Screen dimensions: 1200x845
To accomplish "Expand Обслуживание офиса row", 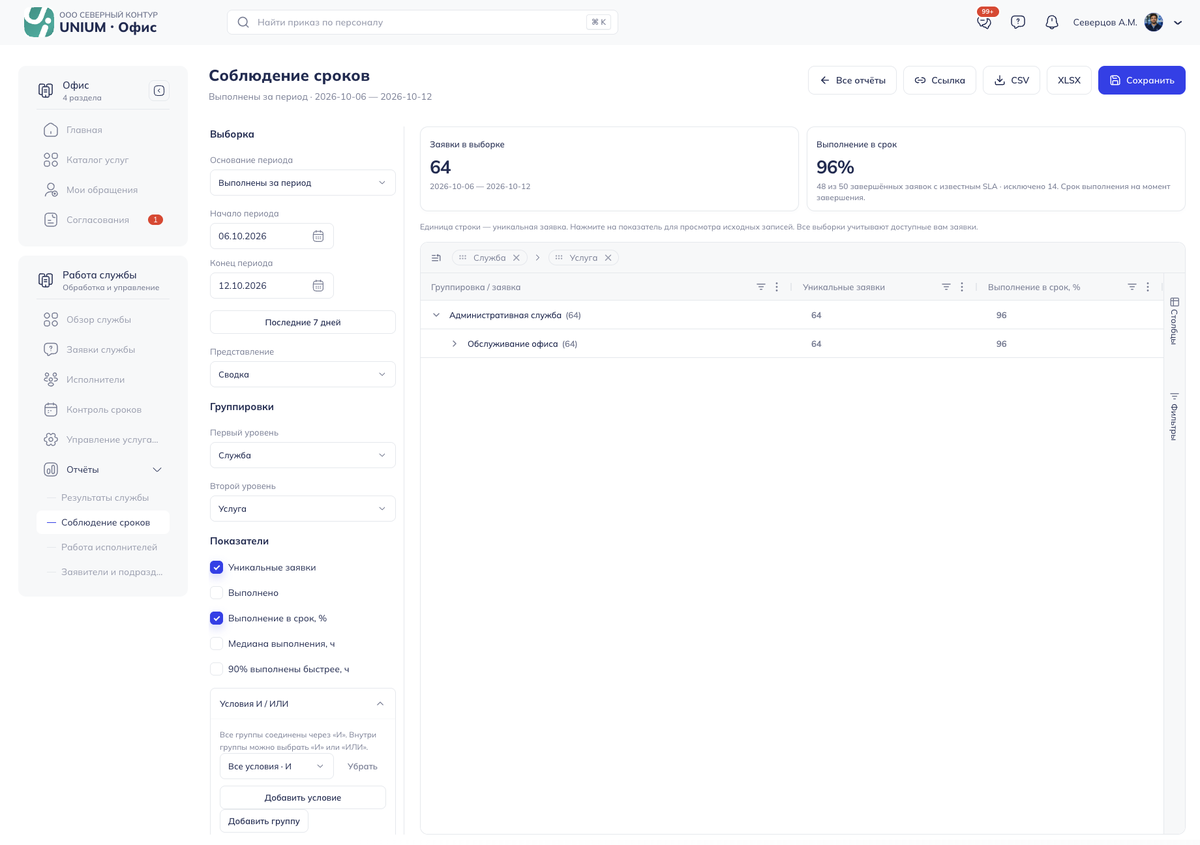I will (454, 344).
